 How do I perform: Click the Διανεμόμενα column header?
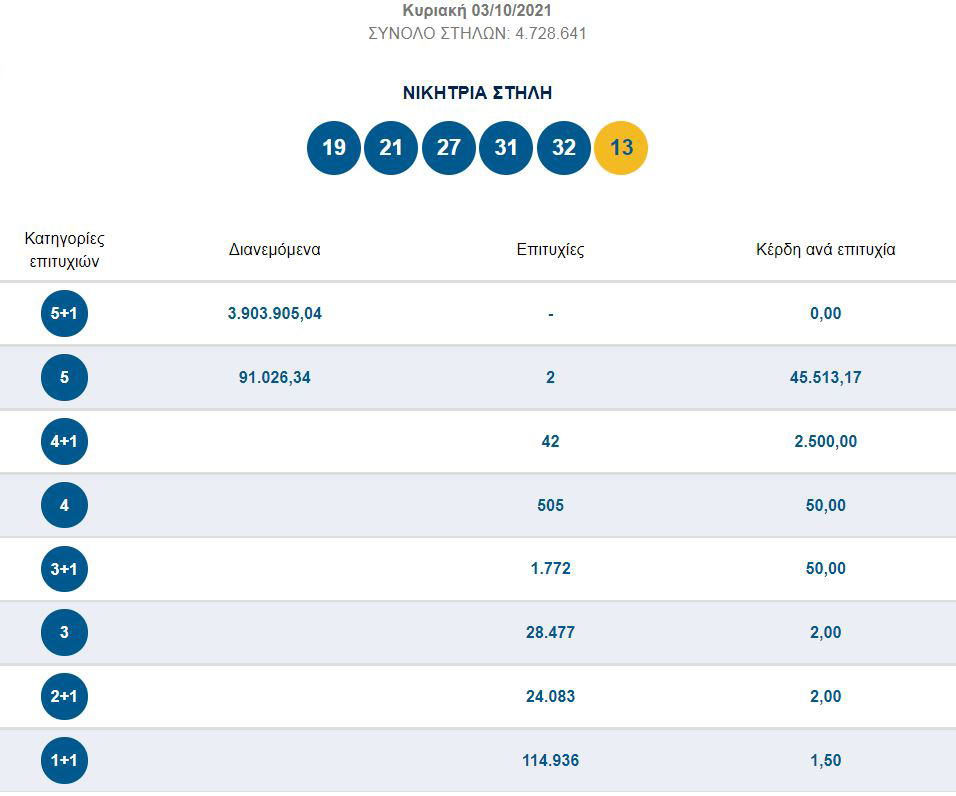pyautogui.click(x=274, y=249)
